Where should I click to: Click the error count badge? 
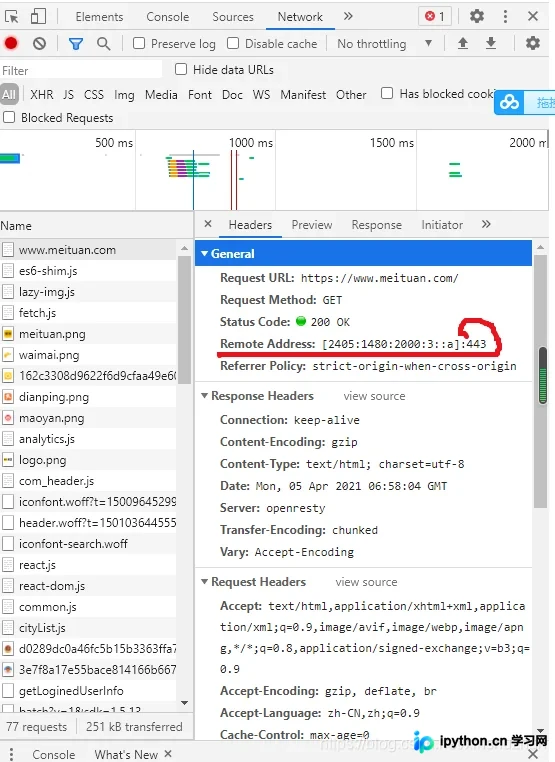(435, 17)
